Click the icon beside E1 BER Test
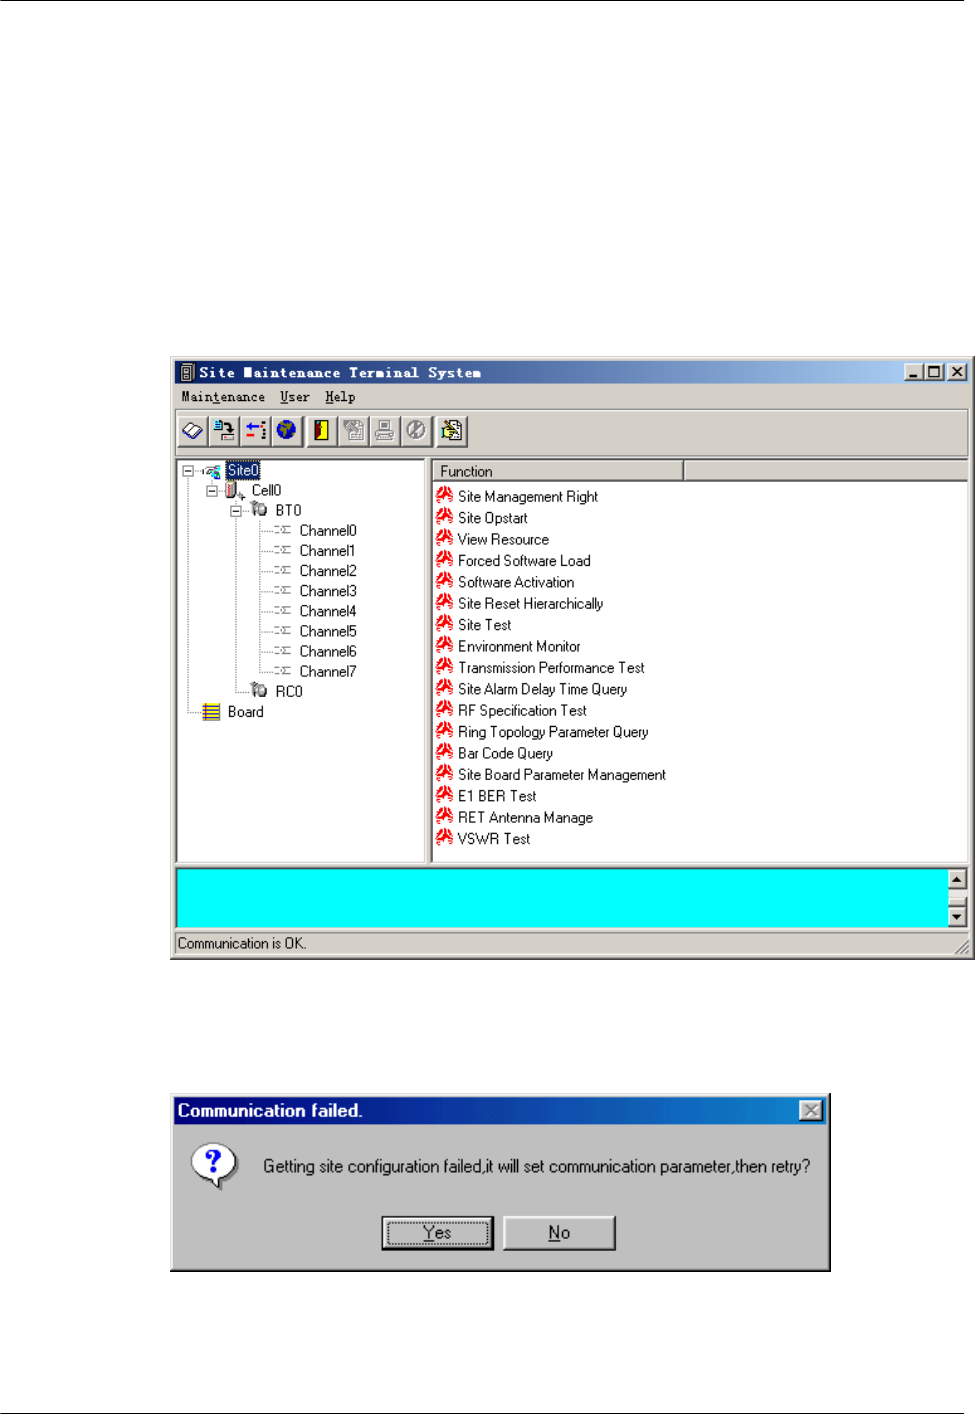This screenshot has width=975, height=1414. (445, 795)
